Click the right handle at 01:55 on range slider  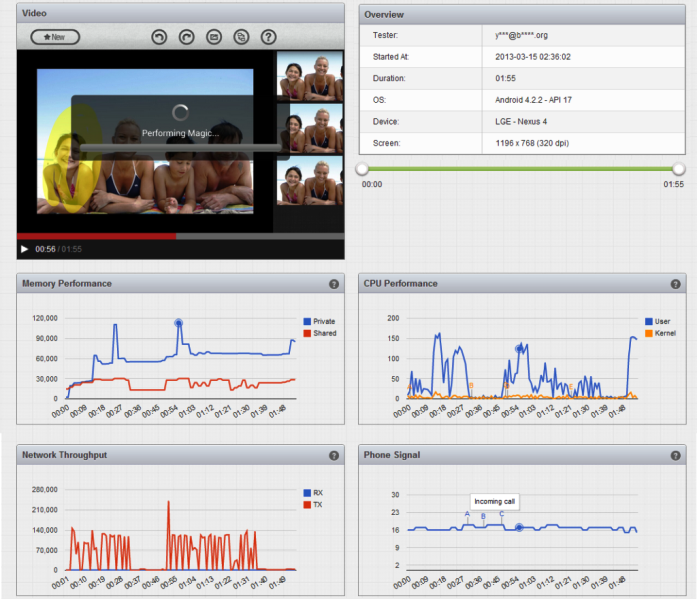coord(678,169)
